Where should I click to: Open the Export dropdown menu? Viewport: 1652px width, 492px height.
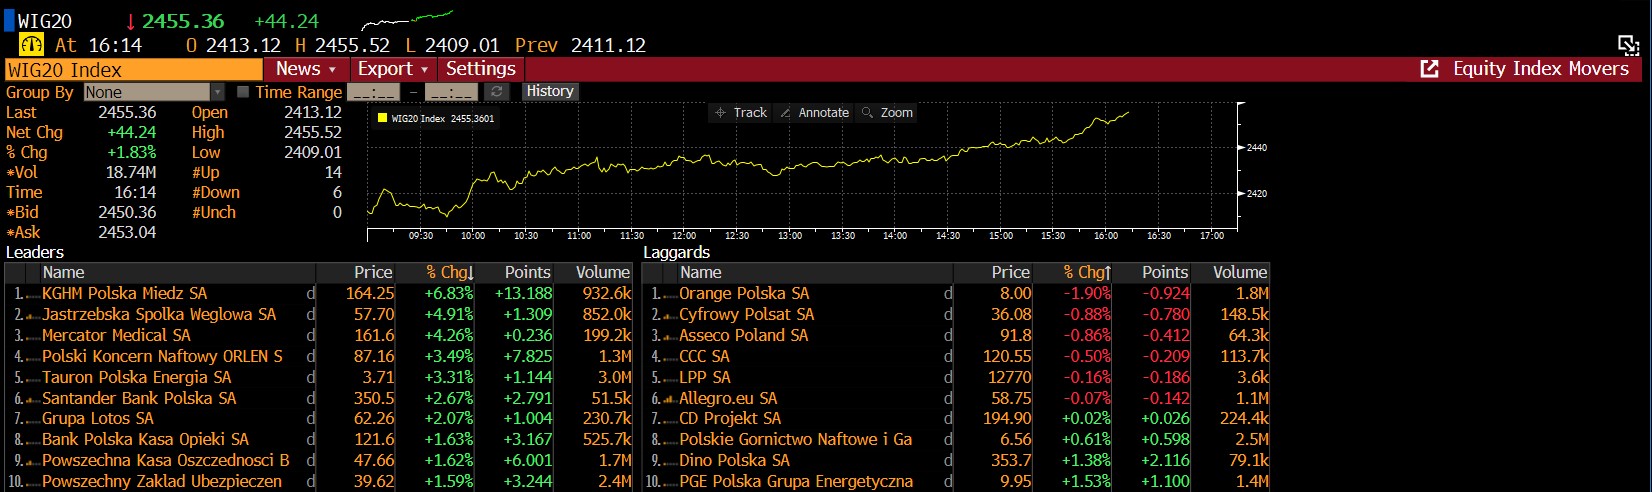pos(393,69)
